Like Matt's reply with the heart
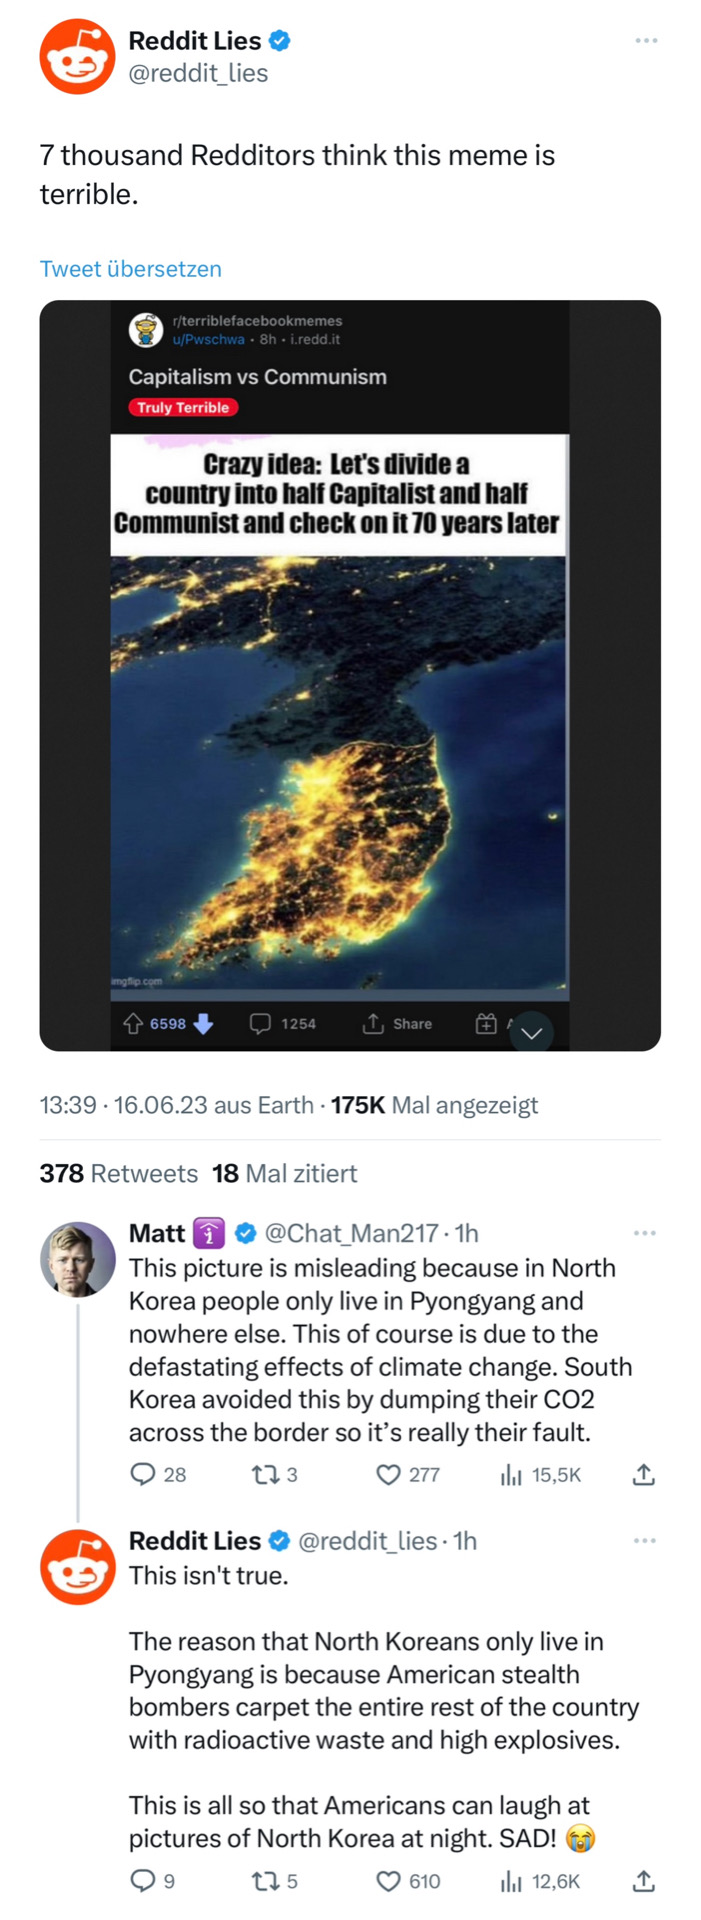701x1920 pixels. coord(388,1474)
